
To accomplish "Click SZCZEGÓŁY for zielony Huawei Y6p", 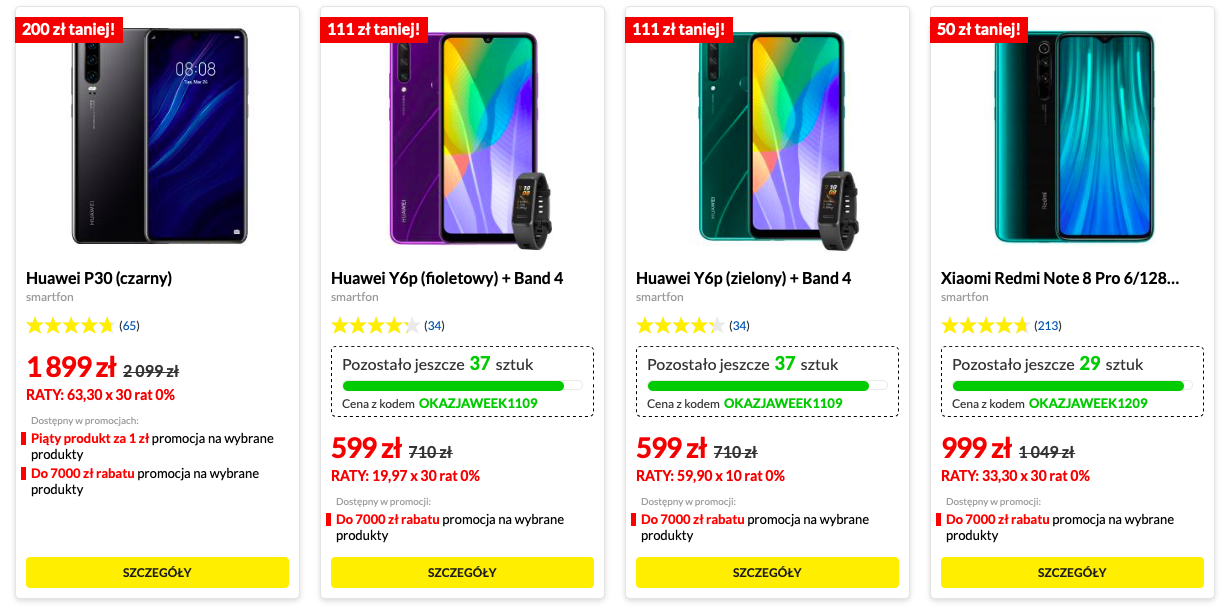I will click(767, 573).
